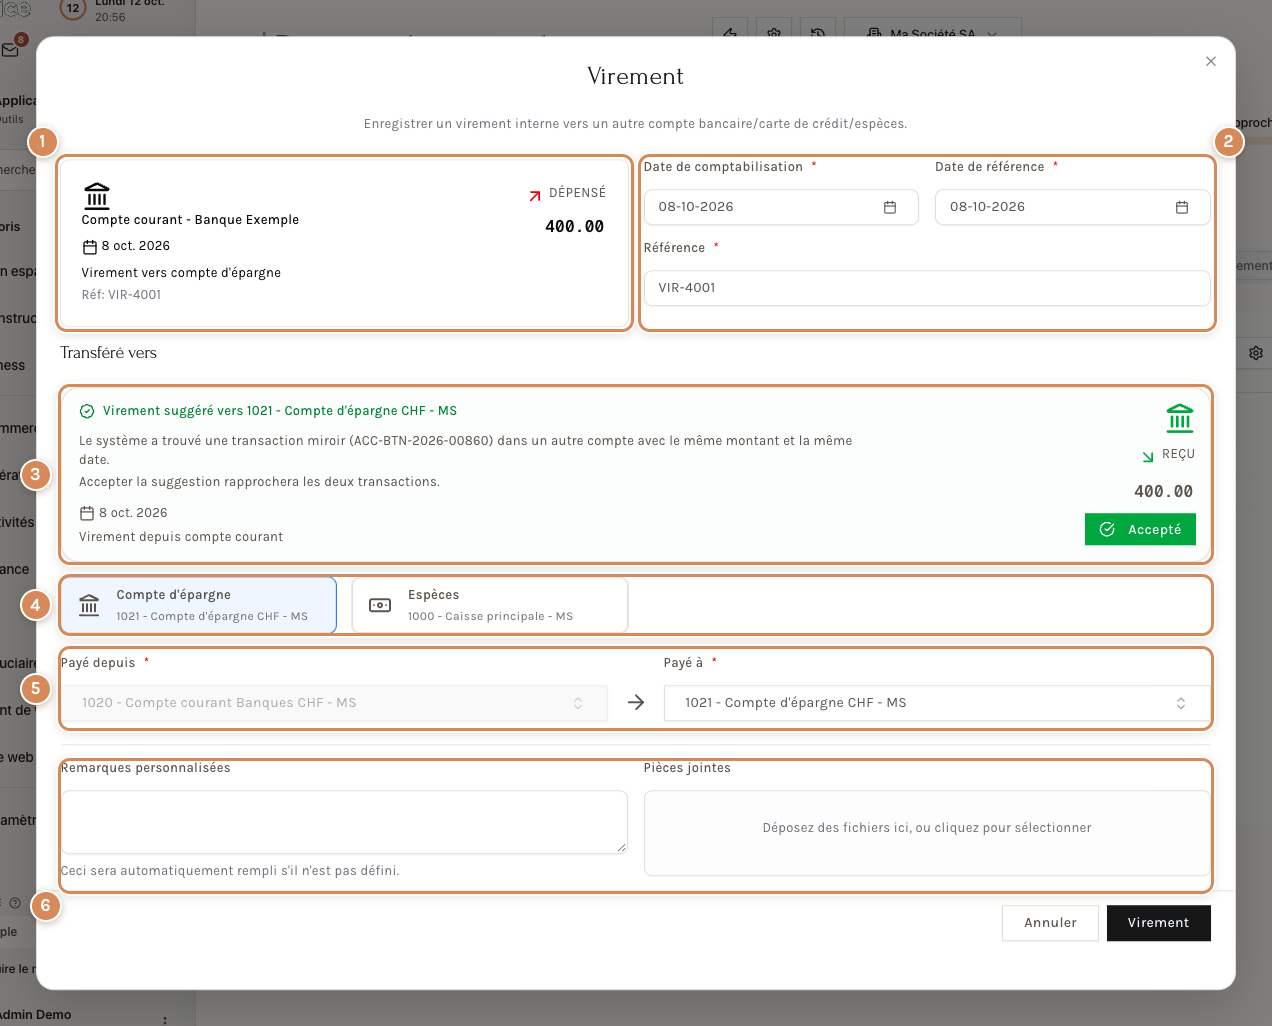Image resolution: width=1272 pixels, height=1026 pixels.
Task: Open the mail inbox icon in the sidebar
Action: [11, 50]
